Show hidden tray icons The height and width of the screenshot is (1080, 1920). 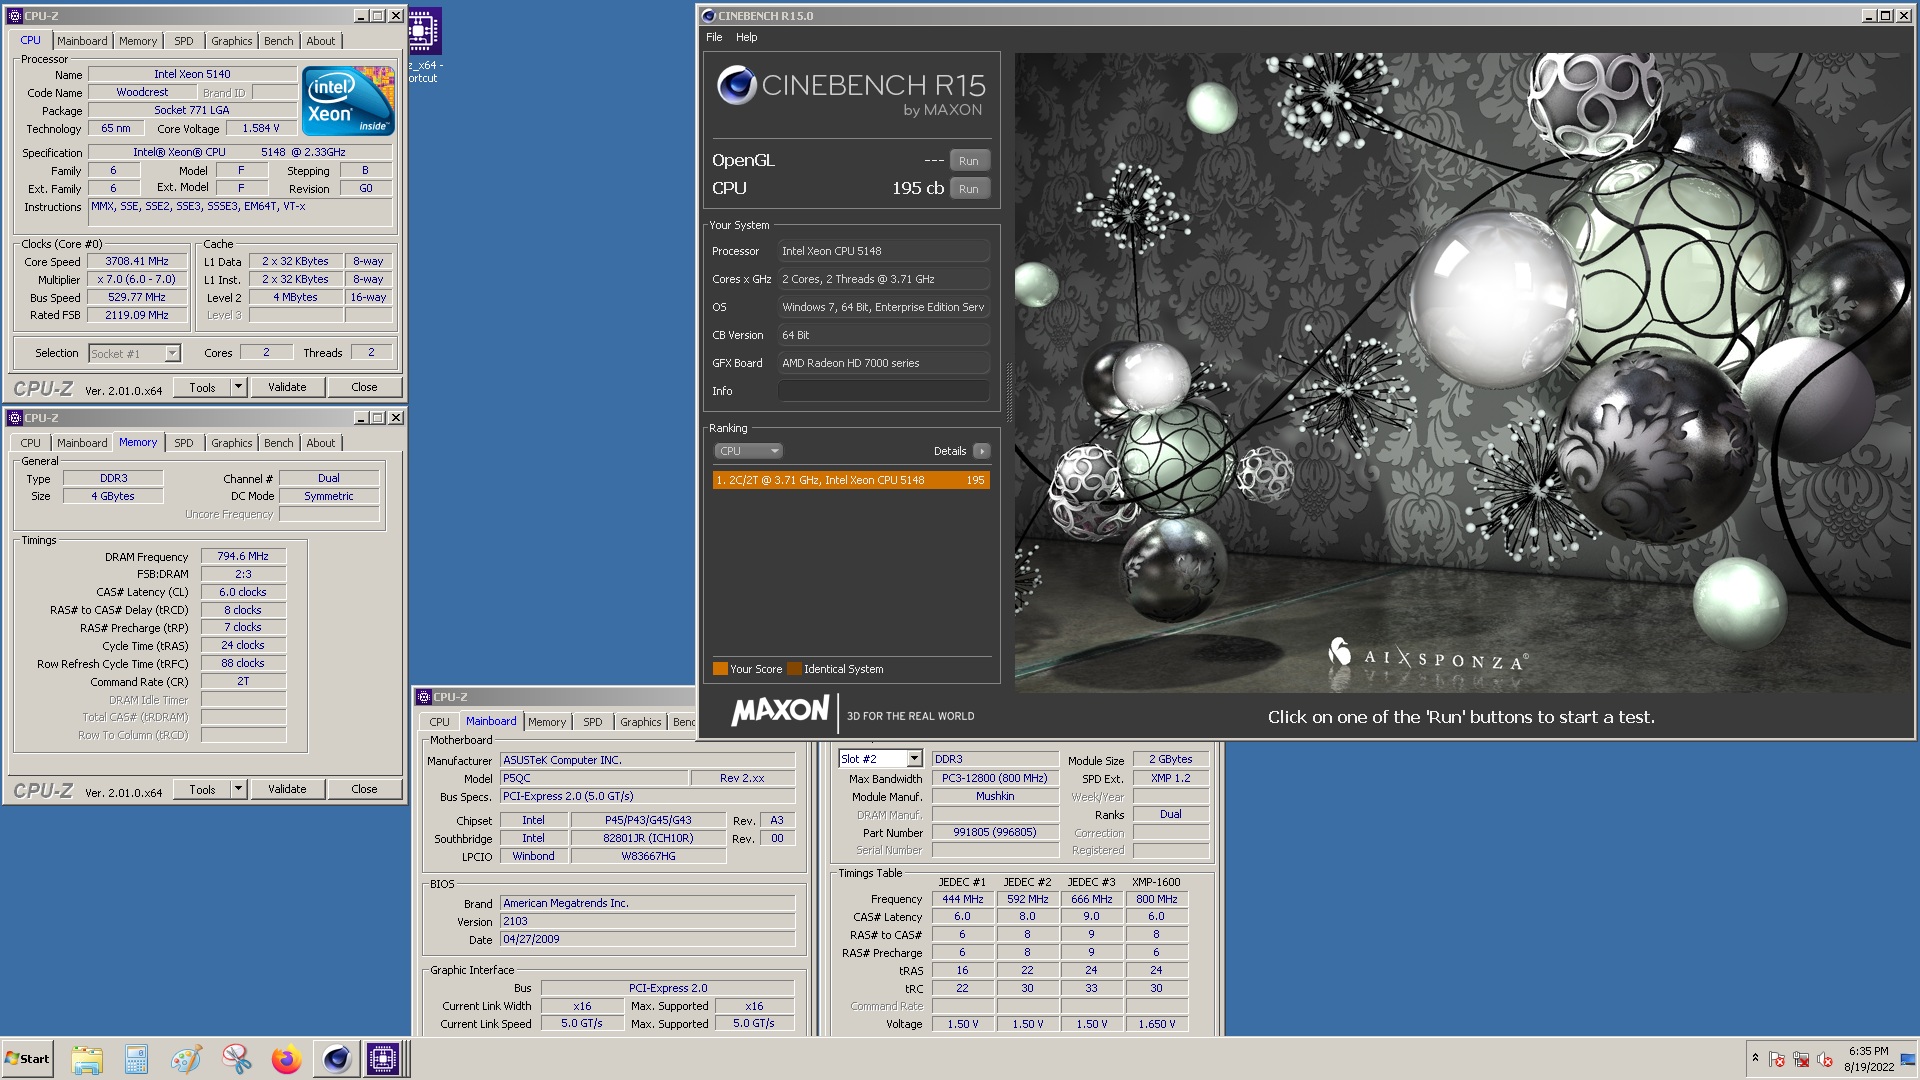click(1755, 1058)
